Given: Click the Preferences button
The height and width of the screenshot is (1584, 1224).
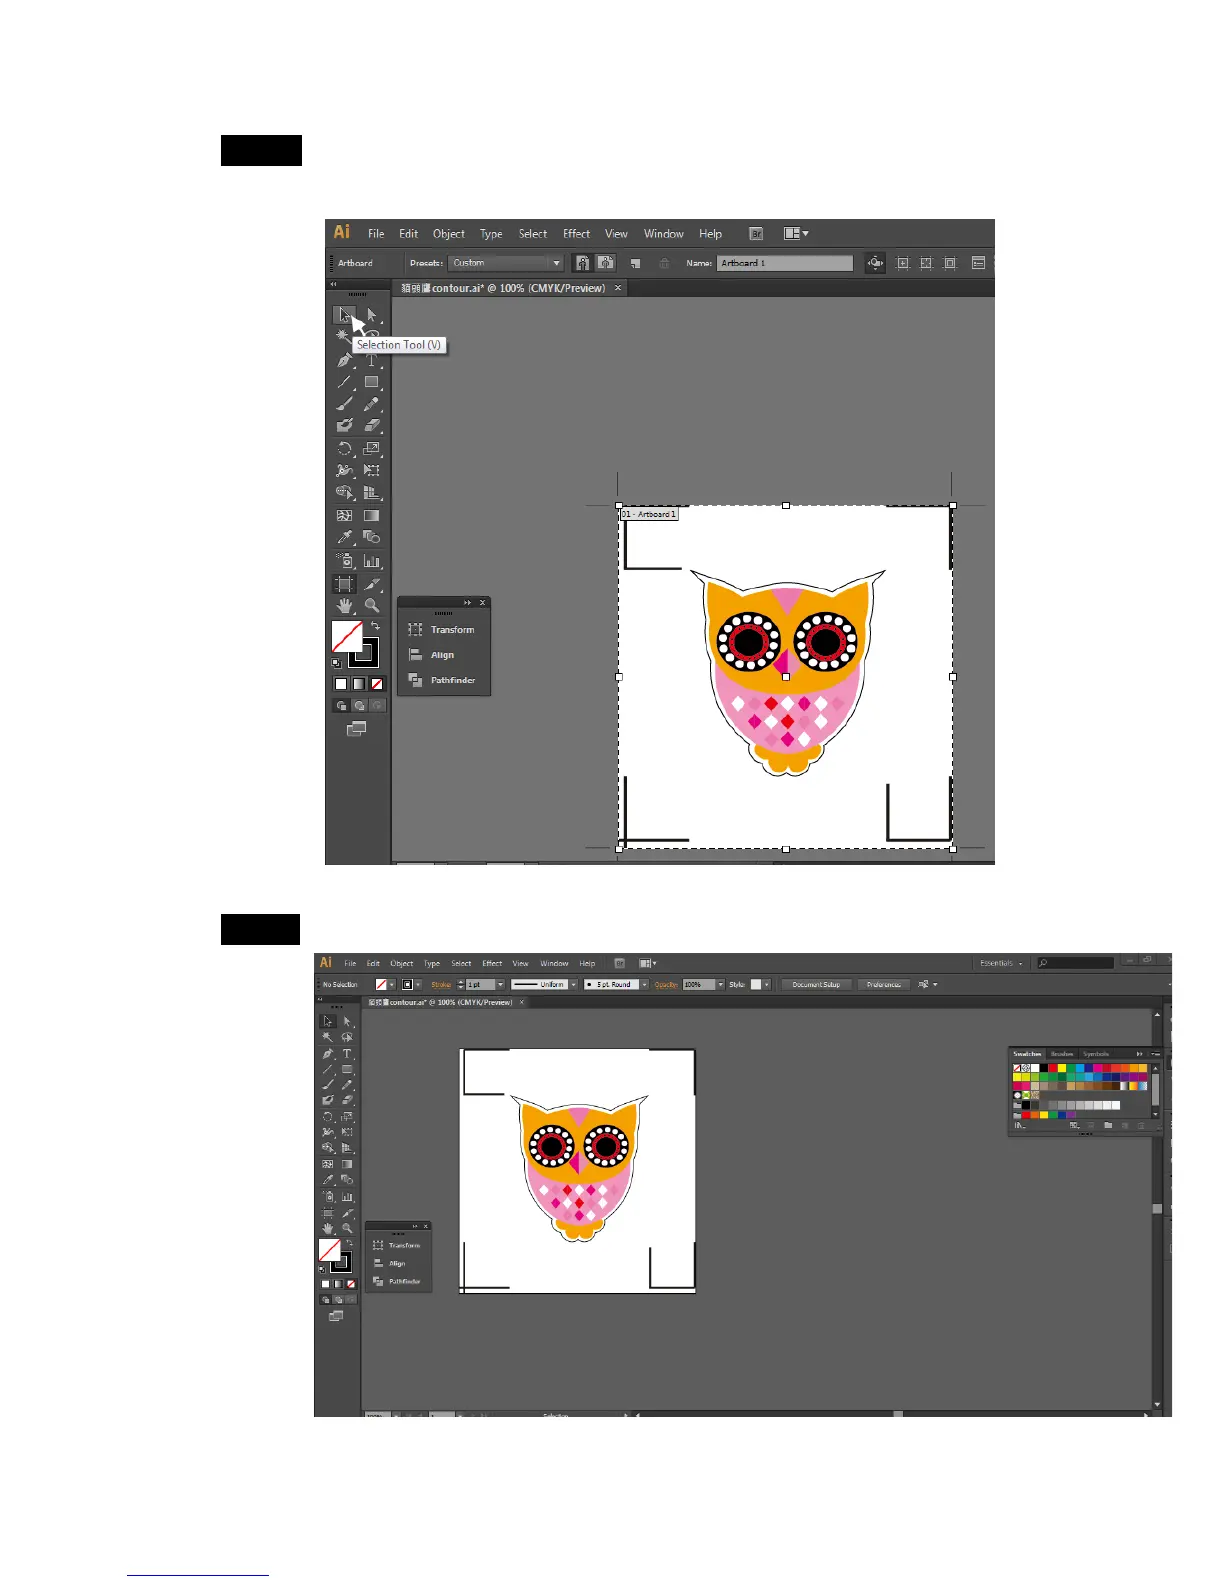Looking at the screenshot, I should [883, 985].
